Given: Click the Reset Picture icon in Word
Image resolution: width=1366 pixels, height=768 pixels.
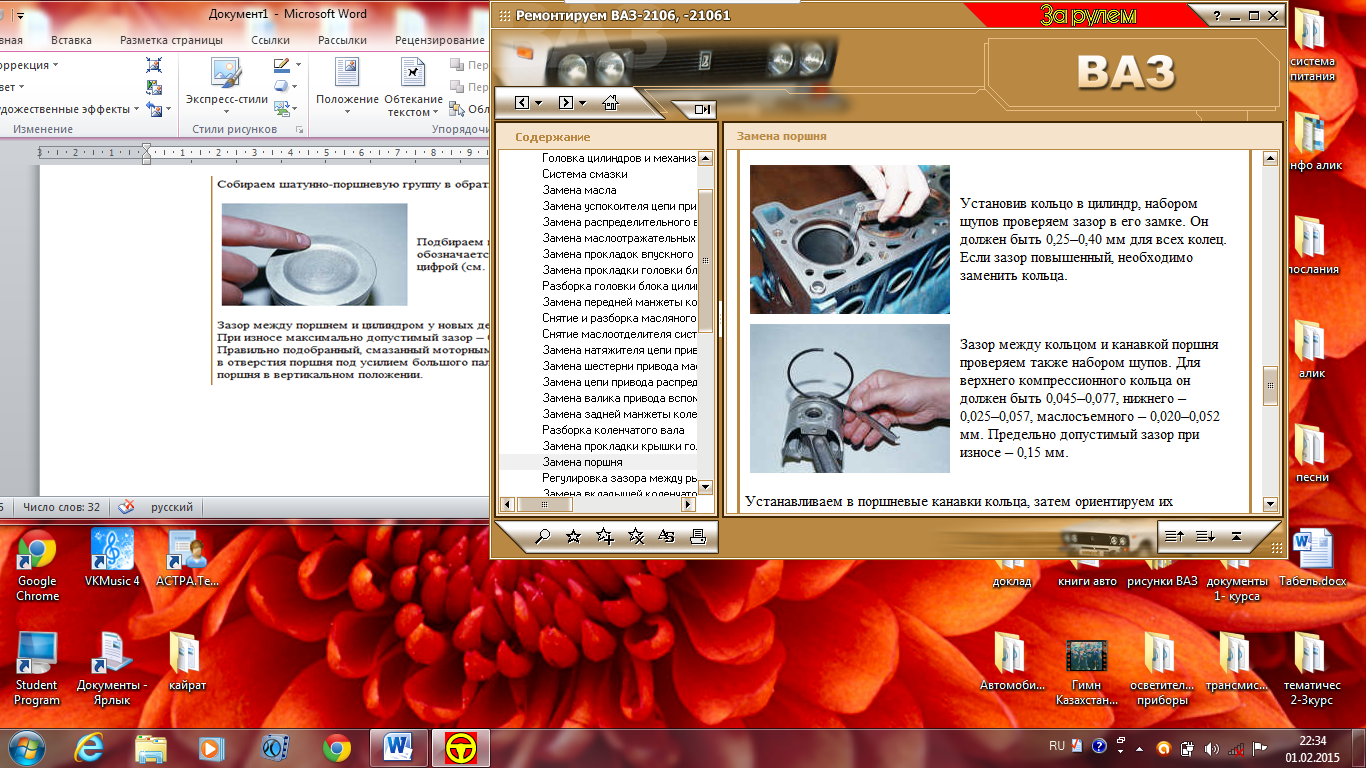Looking at the screenshot, I should click(152, 109).
